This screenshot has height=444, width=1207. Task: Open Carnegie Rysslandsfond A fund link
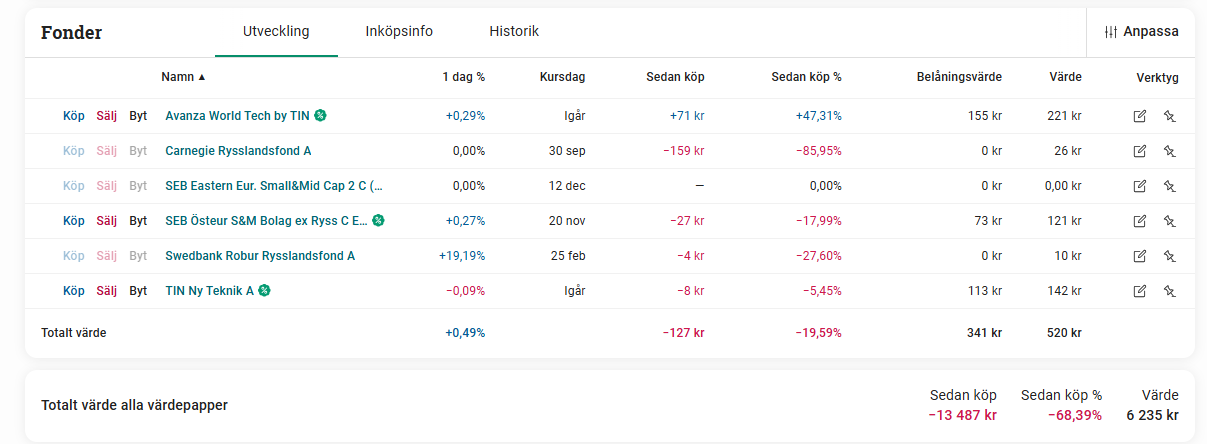click(238, 151)
